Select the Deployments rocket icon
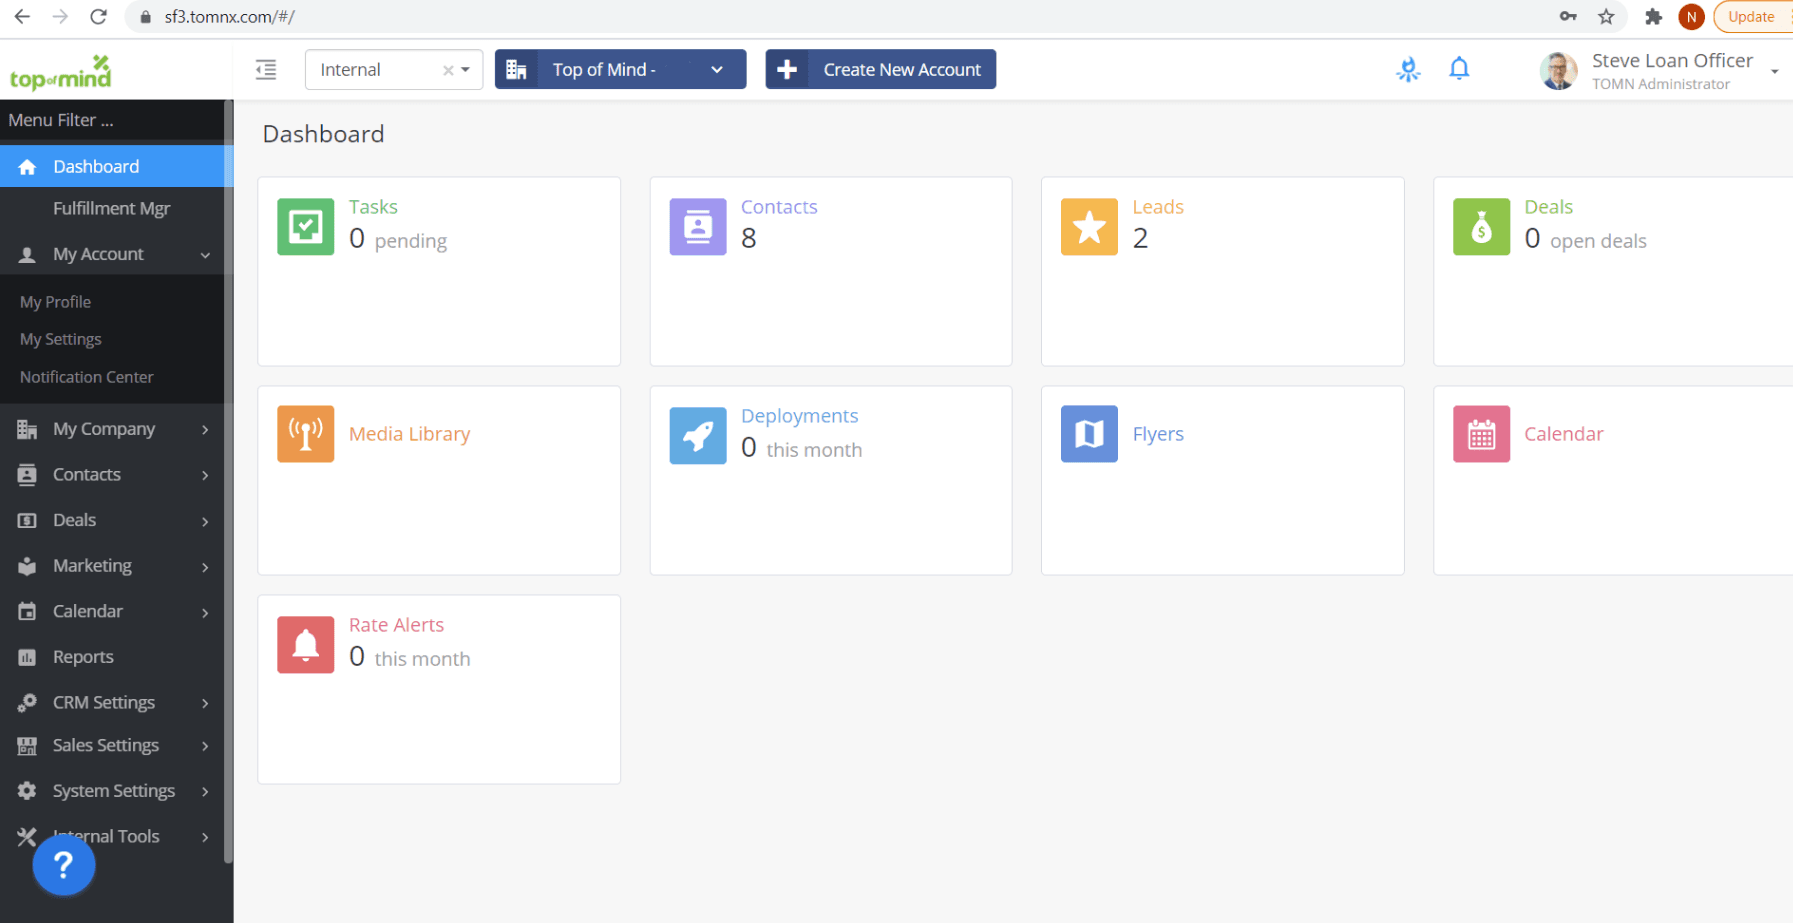This screenshot has height=923, width=1793. 697,435
